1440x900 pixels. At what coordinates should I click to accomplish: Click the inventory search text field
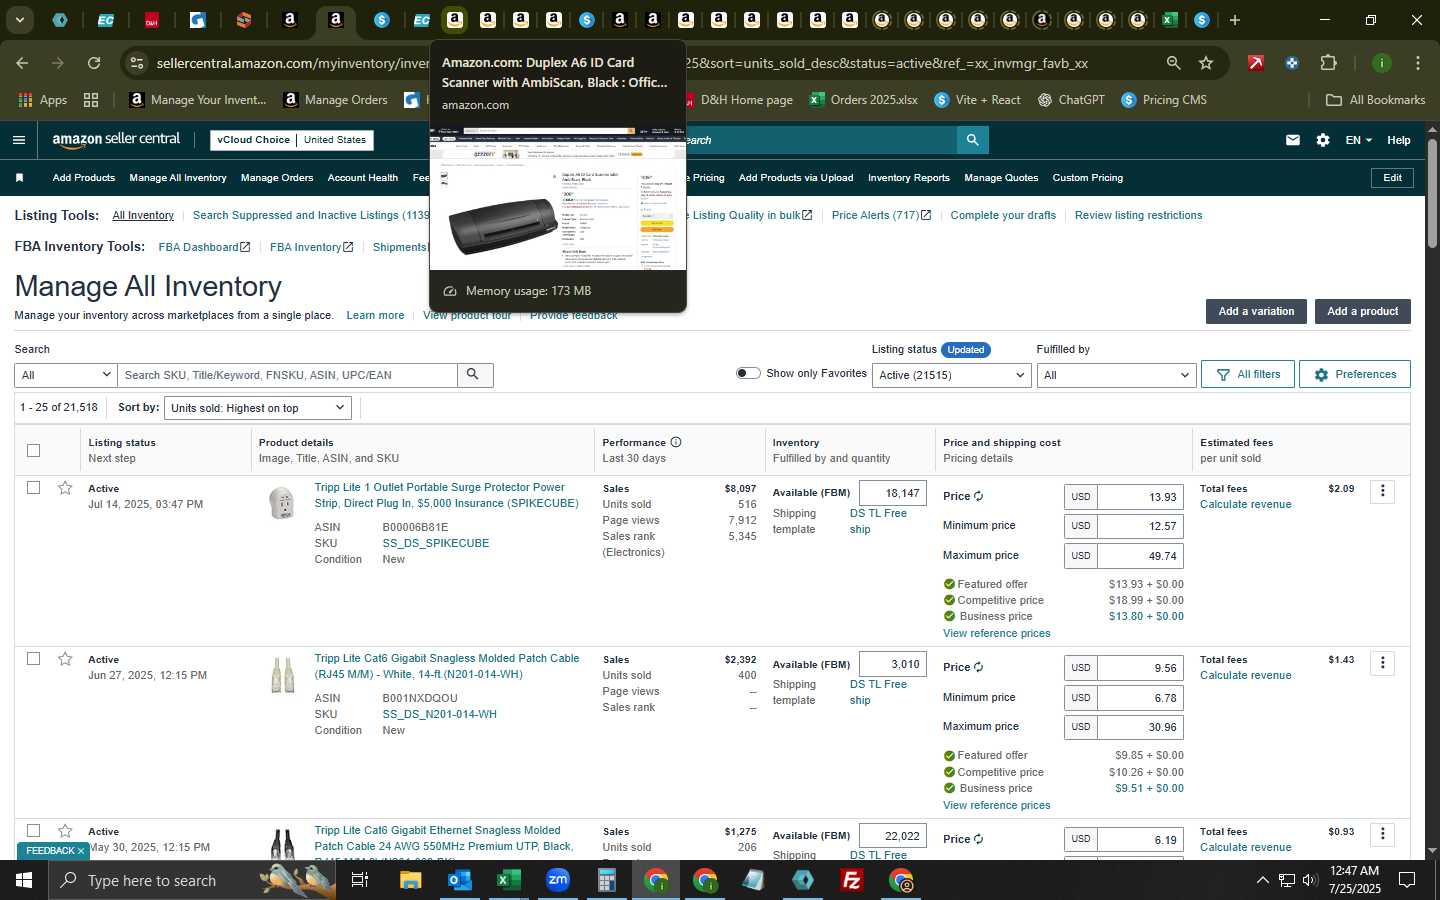tap(288, 375)
